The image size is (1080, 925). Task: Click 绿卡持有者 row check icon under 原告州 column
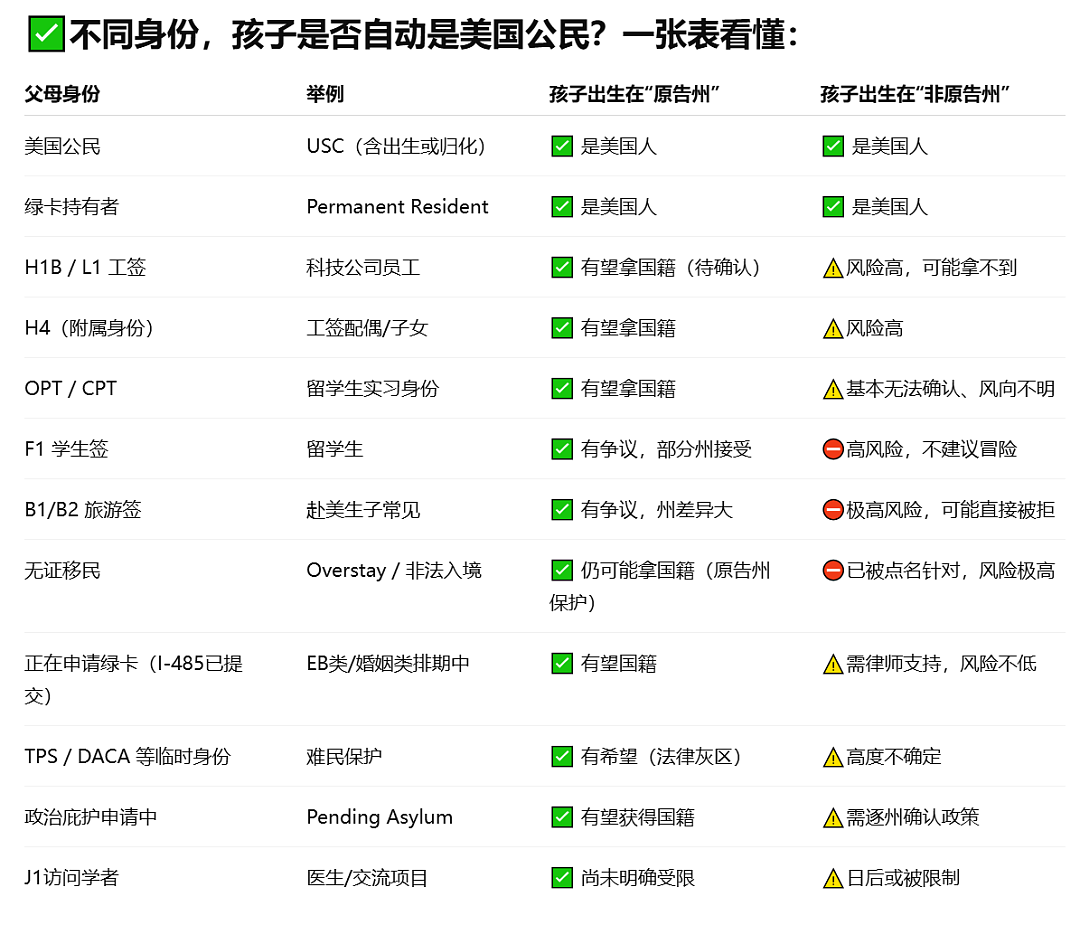coord(562,207)
